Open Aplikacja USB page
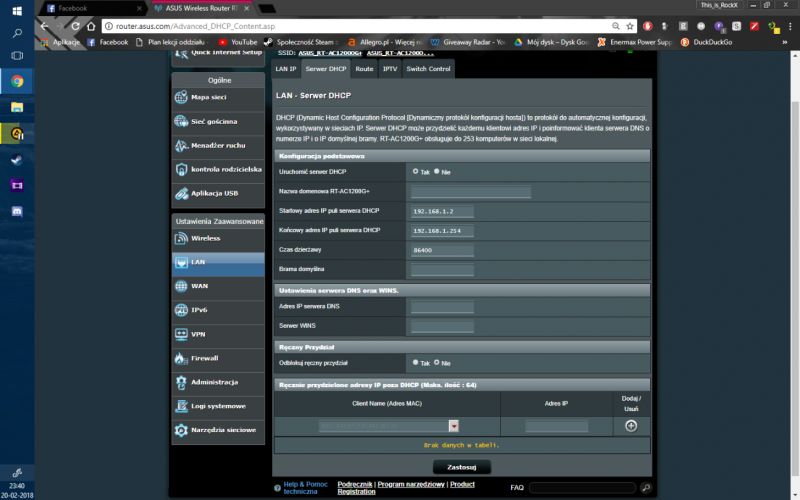 tap(218, 193)
